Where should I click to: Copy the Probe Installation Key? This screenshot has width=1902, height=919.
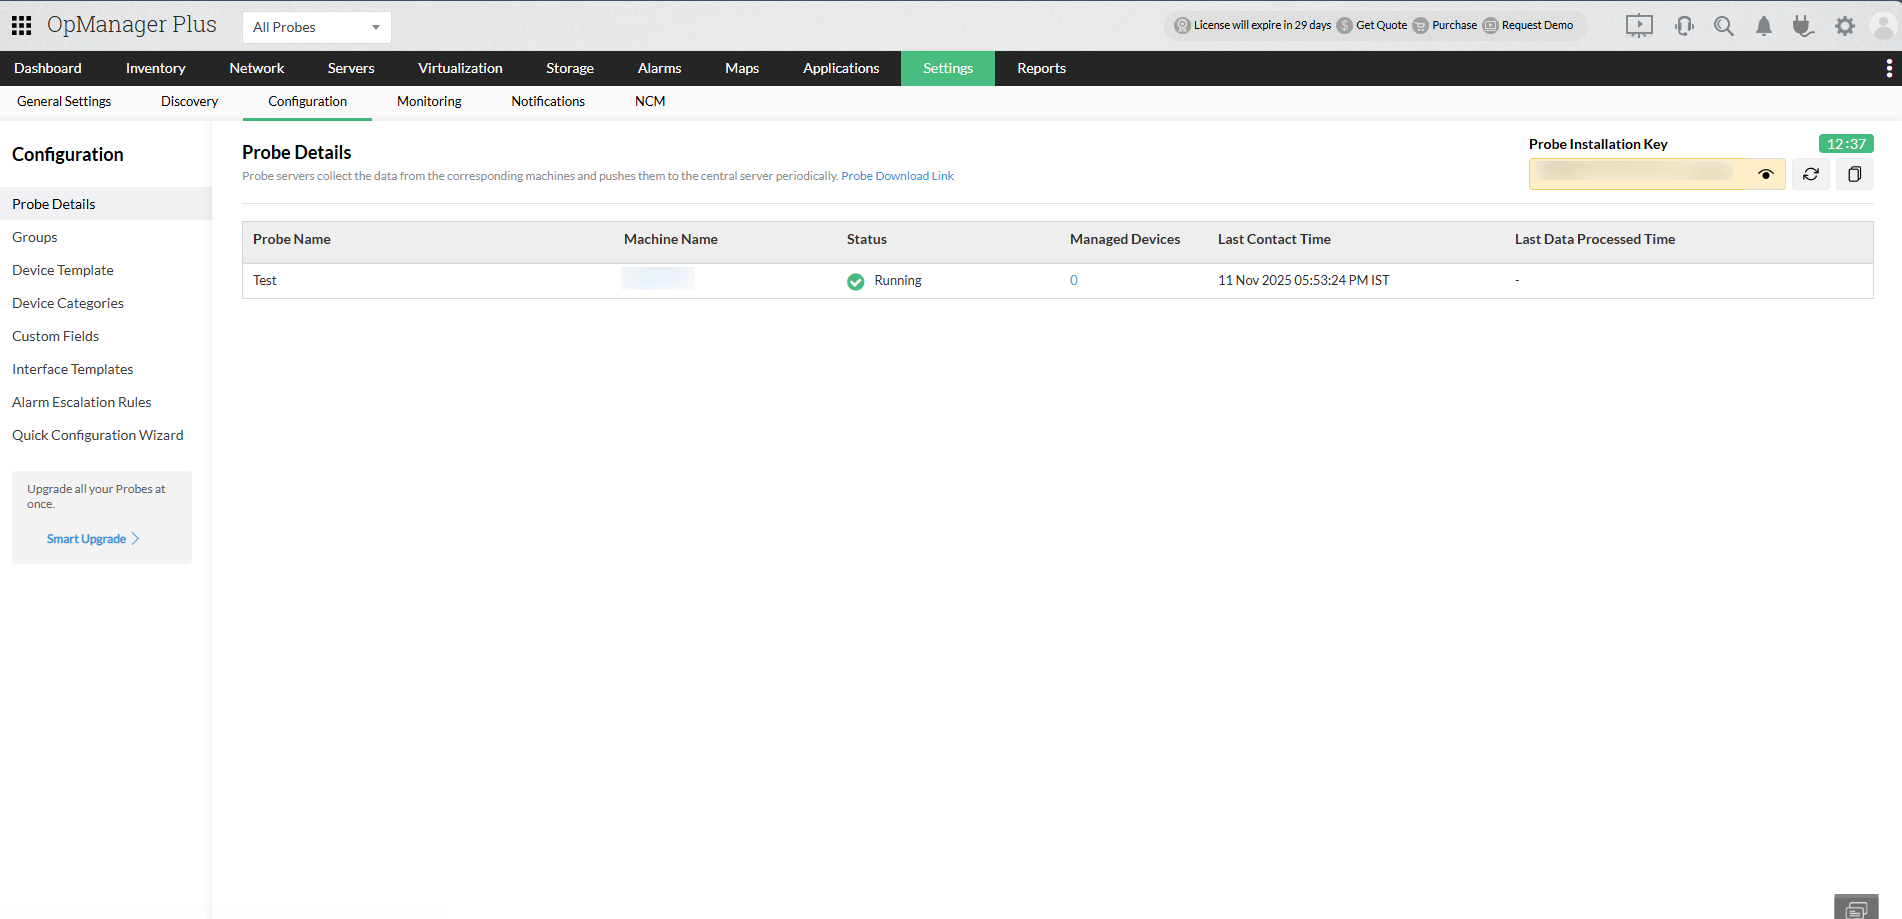1854,173
